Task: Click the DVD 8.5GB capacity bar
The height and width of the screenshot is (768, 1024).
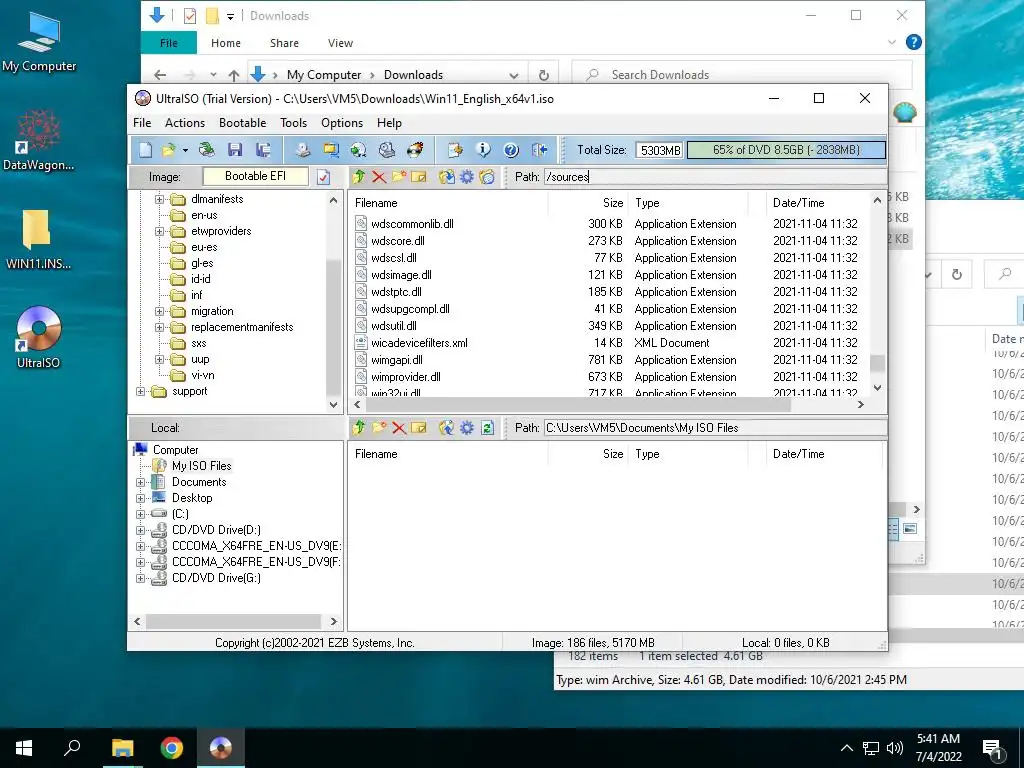Action: (x=786, y=150)
